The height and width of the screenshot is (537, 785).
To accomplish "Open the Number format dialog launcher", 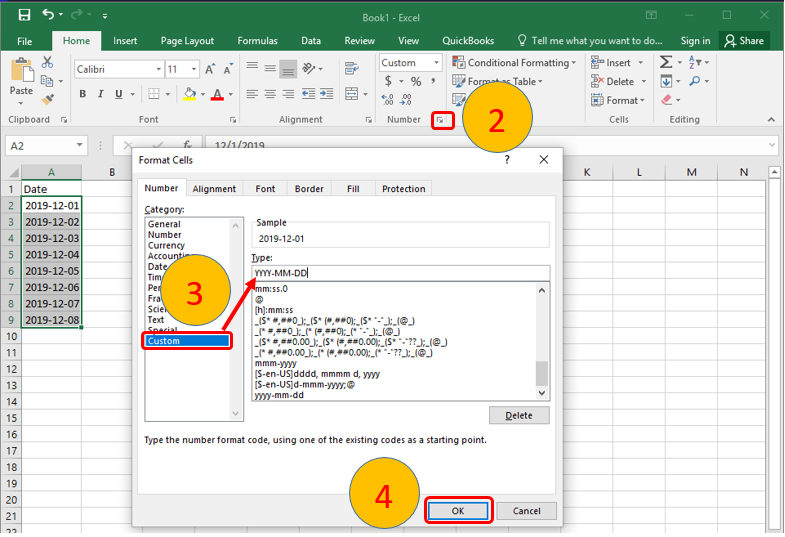I will pyautogui.click(x=439, y=120).
